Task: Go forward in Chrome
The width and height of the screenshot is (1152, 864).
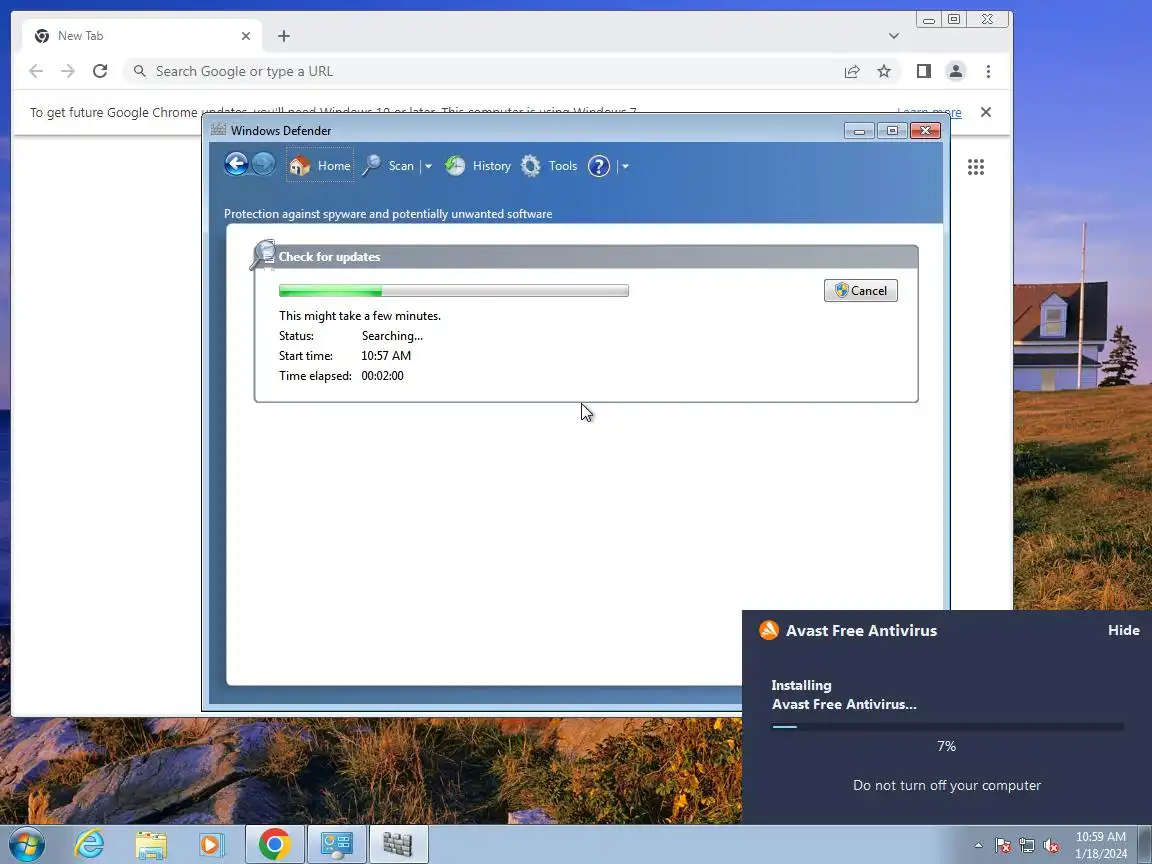Action: click(68, 71)
